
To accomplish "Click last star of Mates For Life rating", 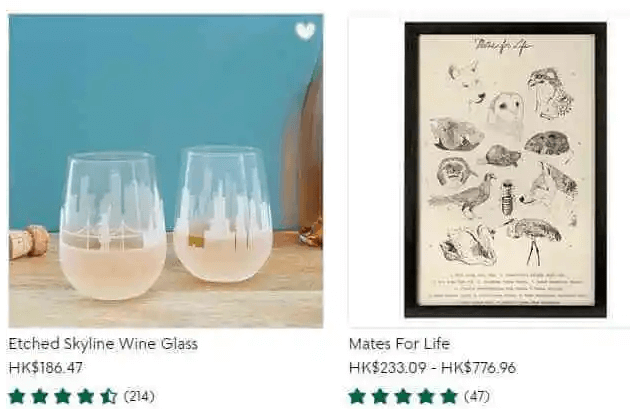I will 449,396.
